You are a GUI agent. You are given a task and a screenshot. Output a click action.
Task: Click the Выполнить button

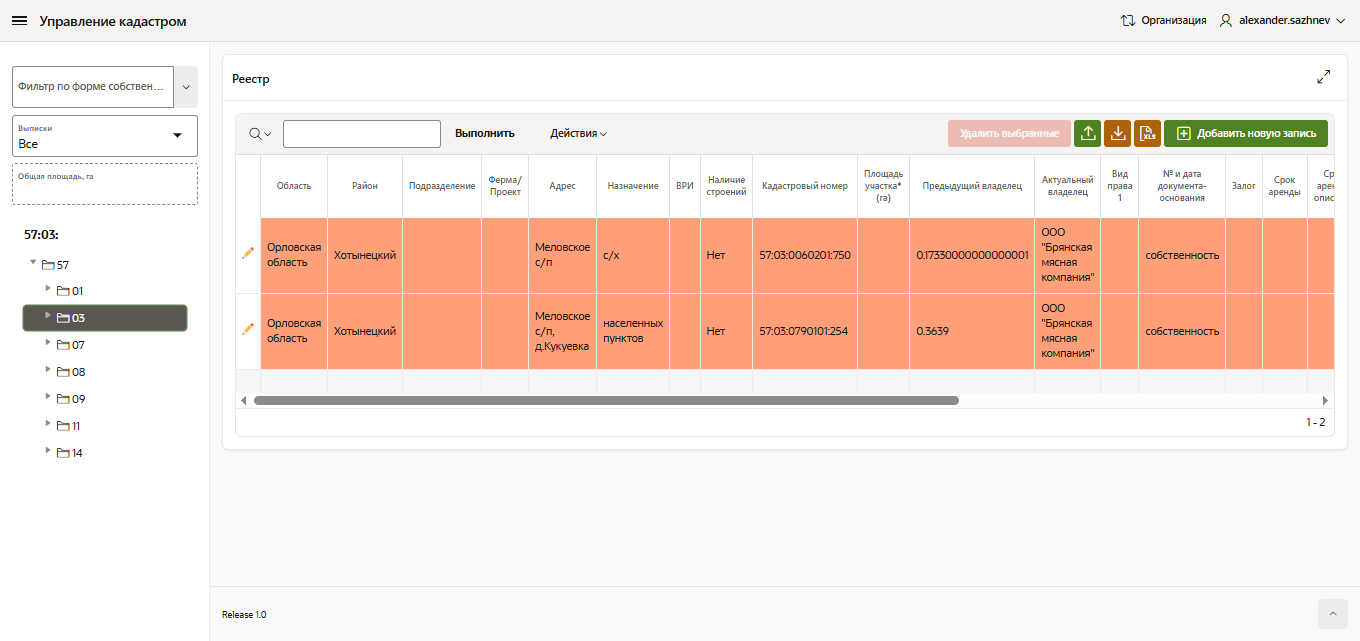484,133
